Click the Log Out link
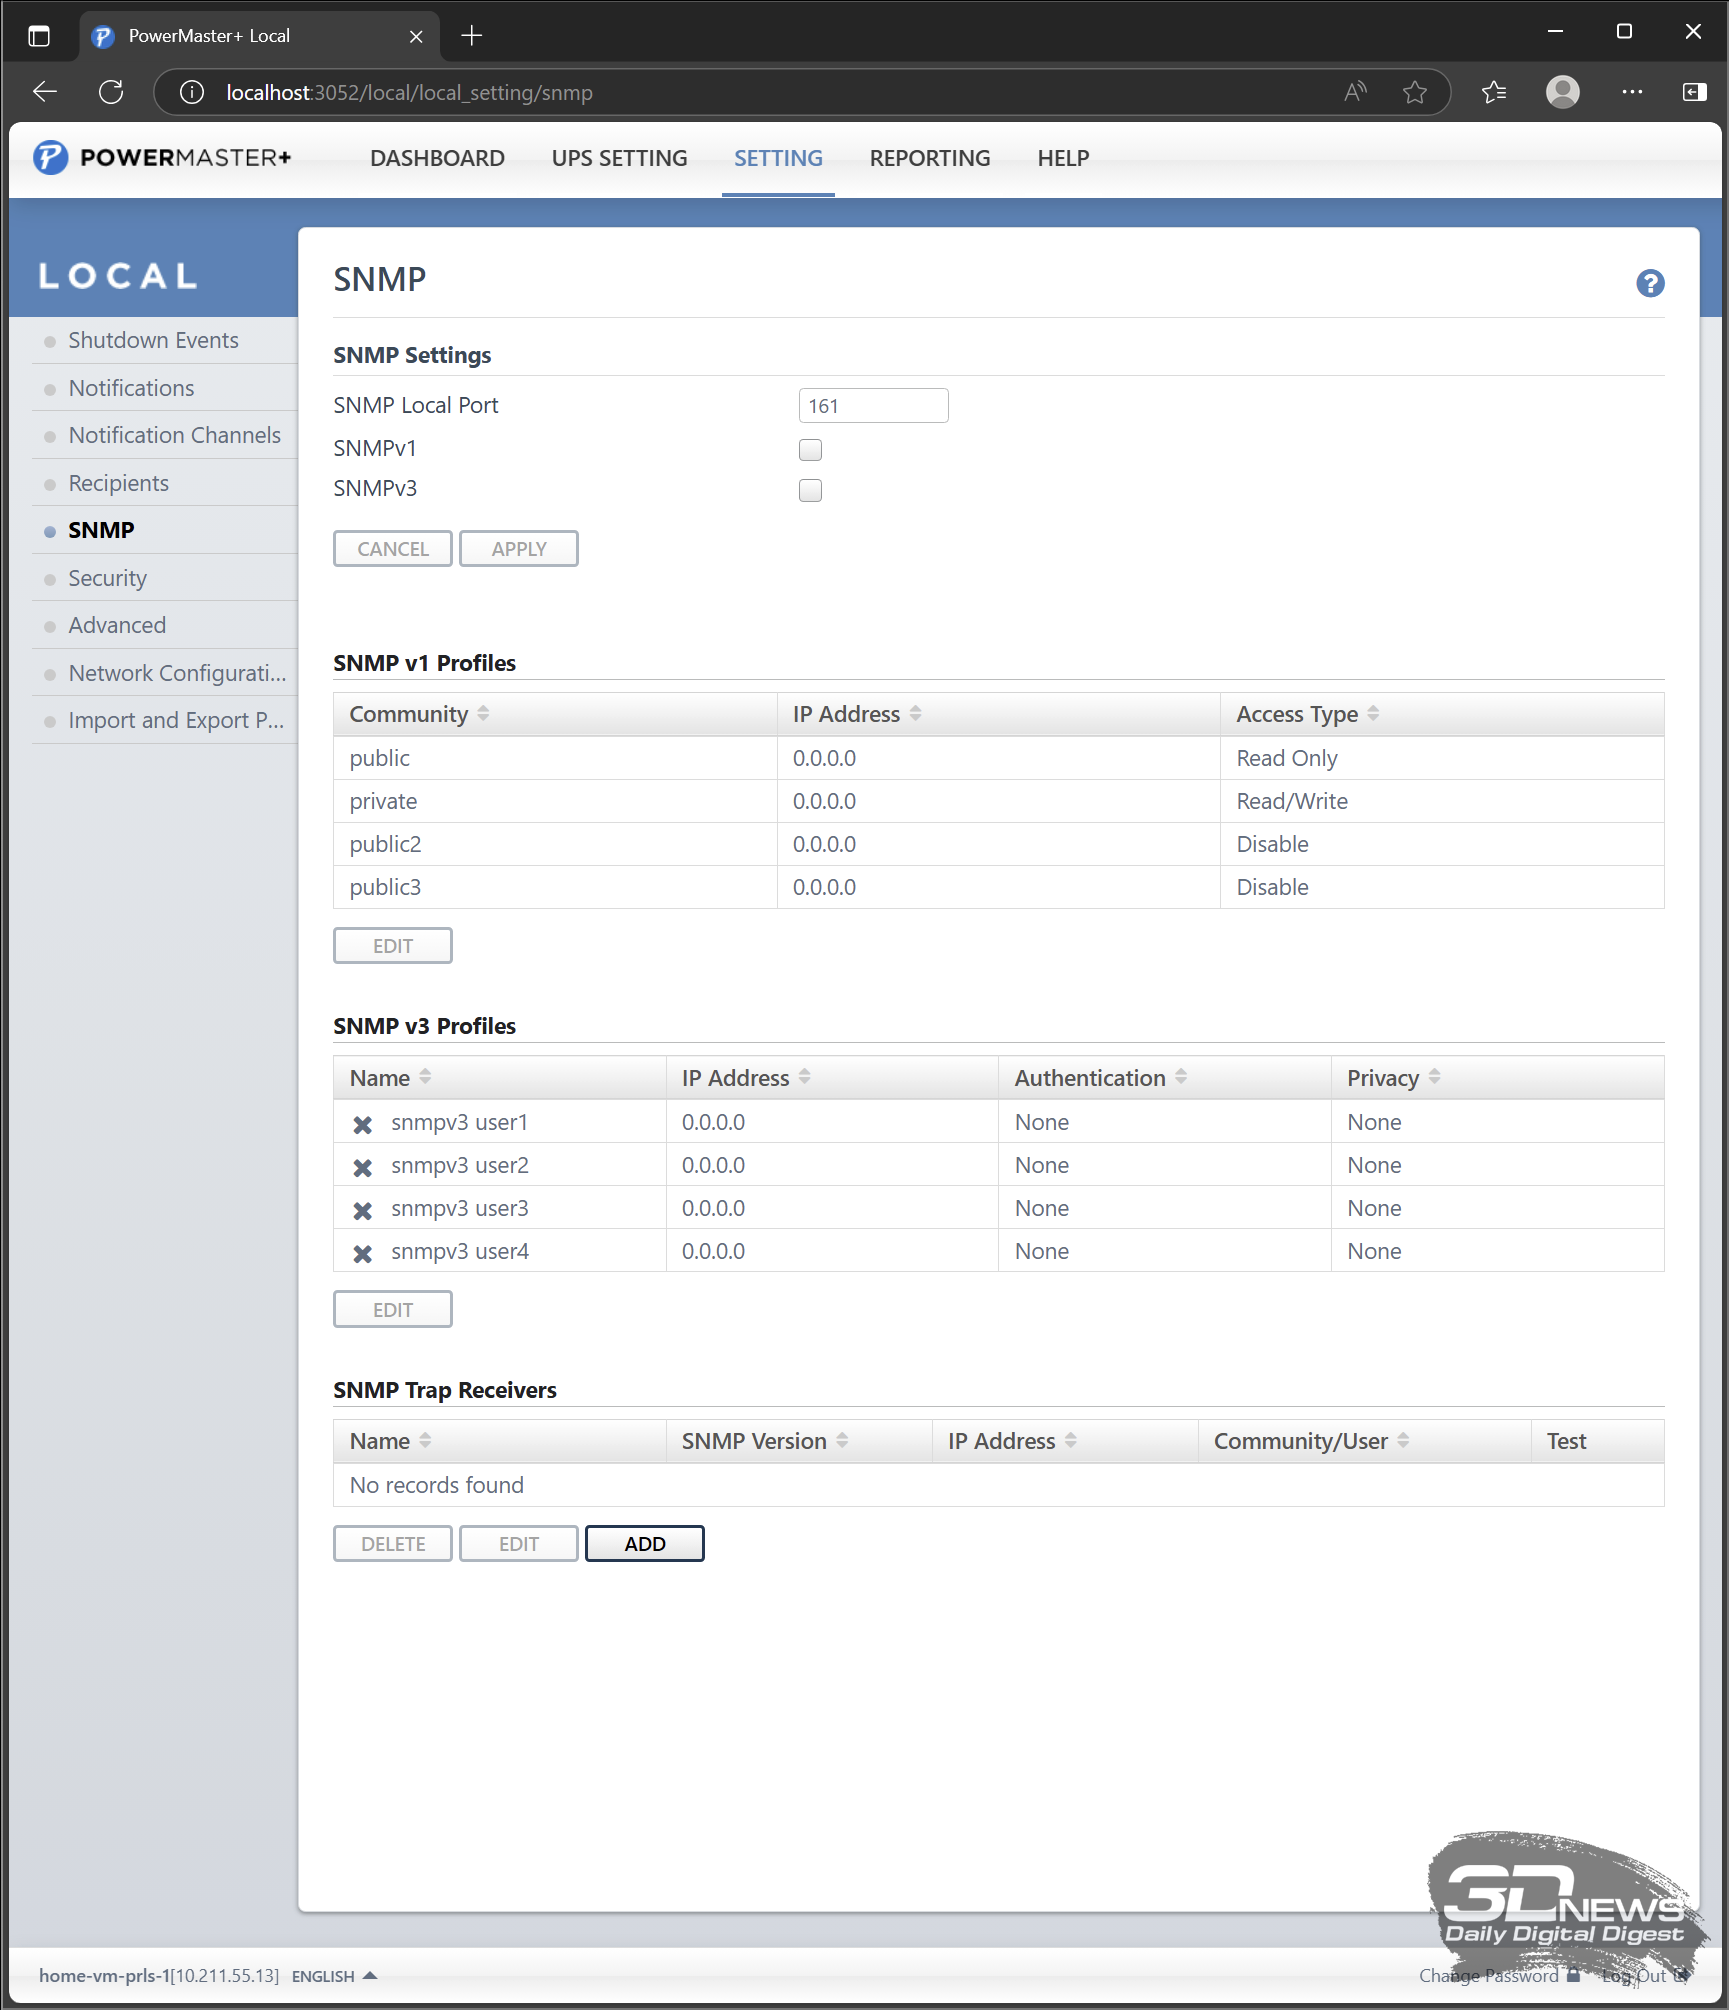Screen dimensions: 1729x2010 [x=1644, y=1976]
